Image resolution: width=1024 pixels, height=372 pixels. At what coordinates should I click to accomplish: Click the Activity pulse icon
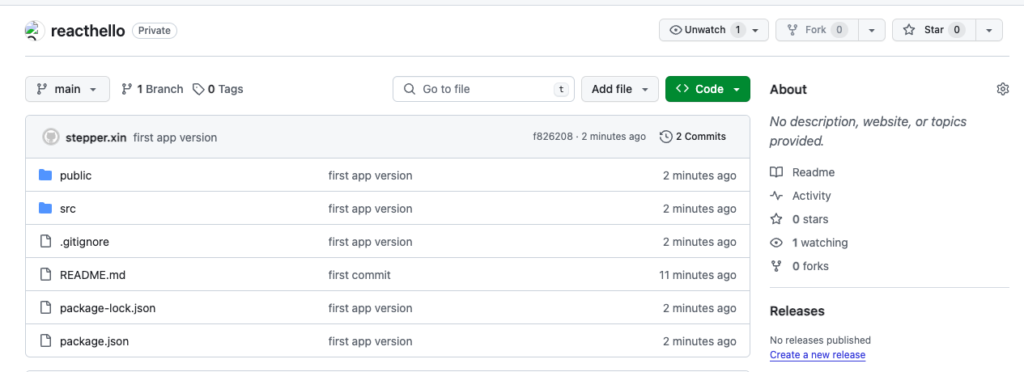click(776, 196)
